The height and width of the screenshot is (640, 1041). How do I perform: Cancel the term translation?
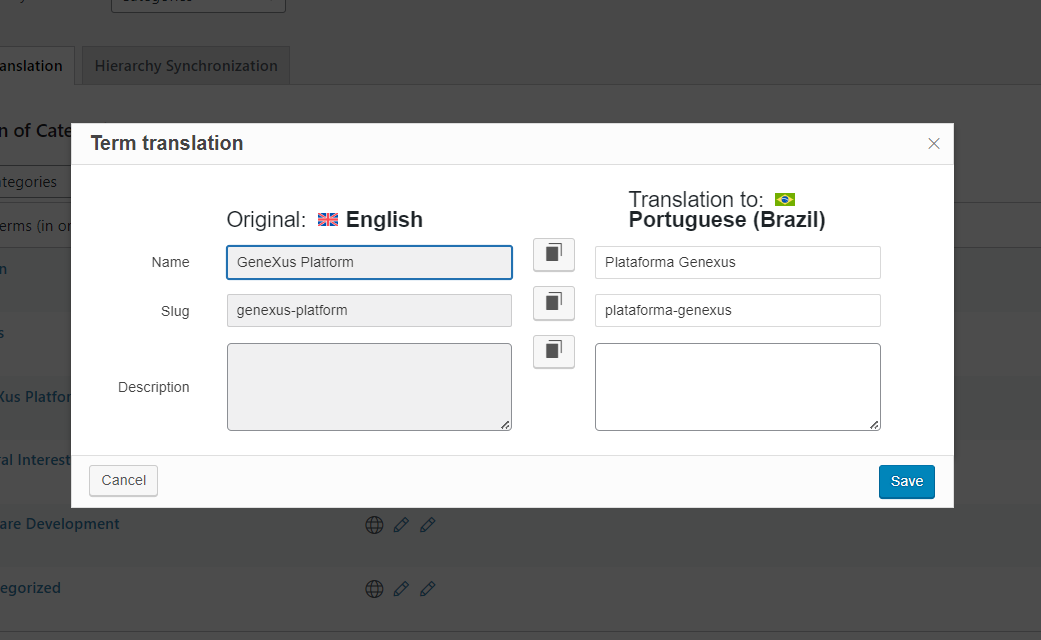tap(123, 481)
